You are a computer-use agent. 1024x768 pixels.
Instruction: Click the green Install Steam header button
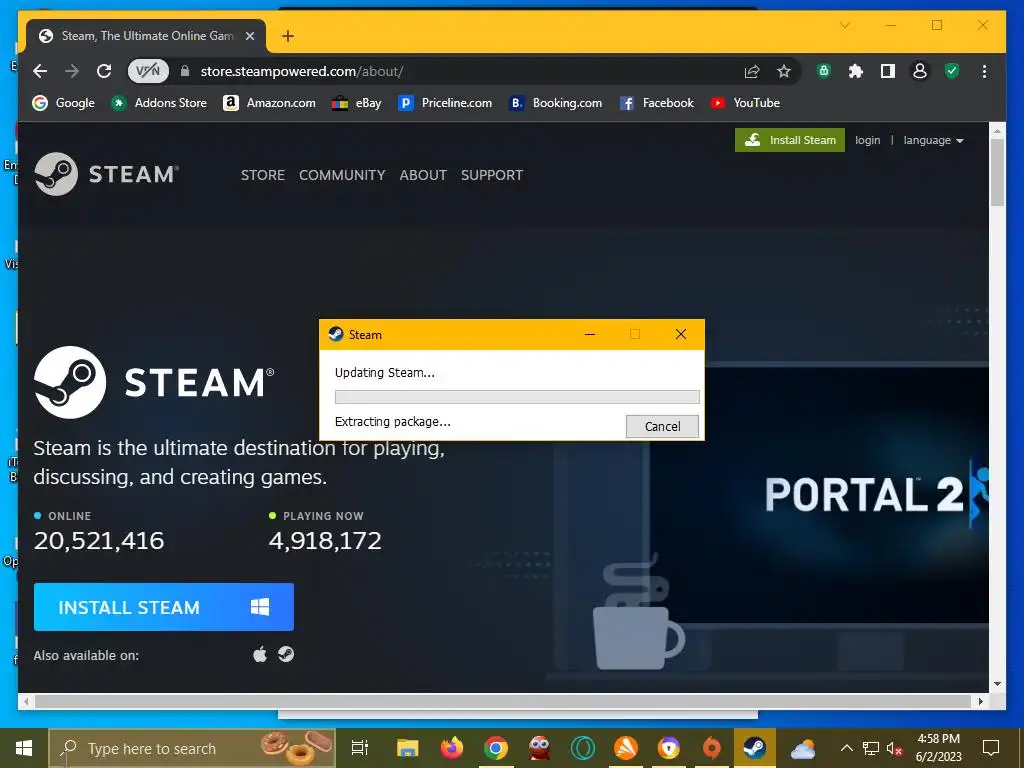pos(790,140)
